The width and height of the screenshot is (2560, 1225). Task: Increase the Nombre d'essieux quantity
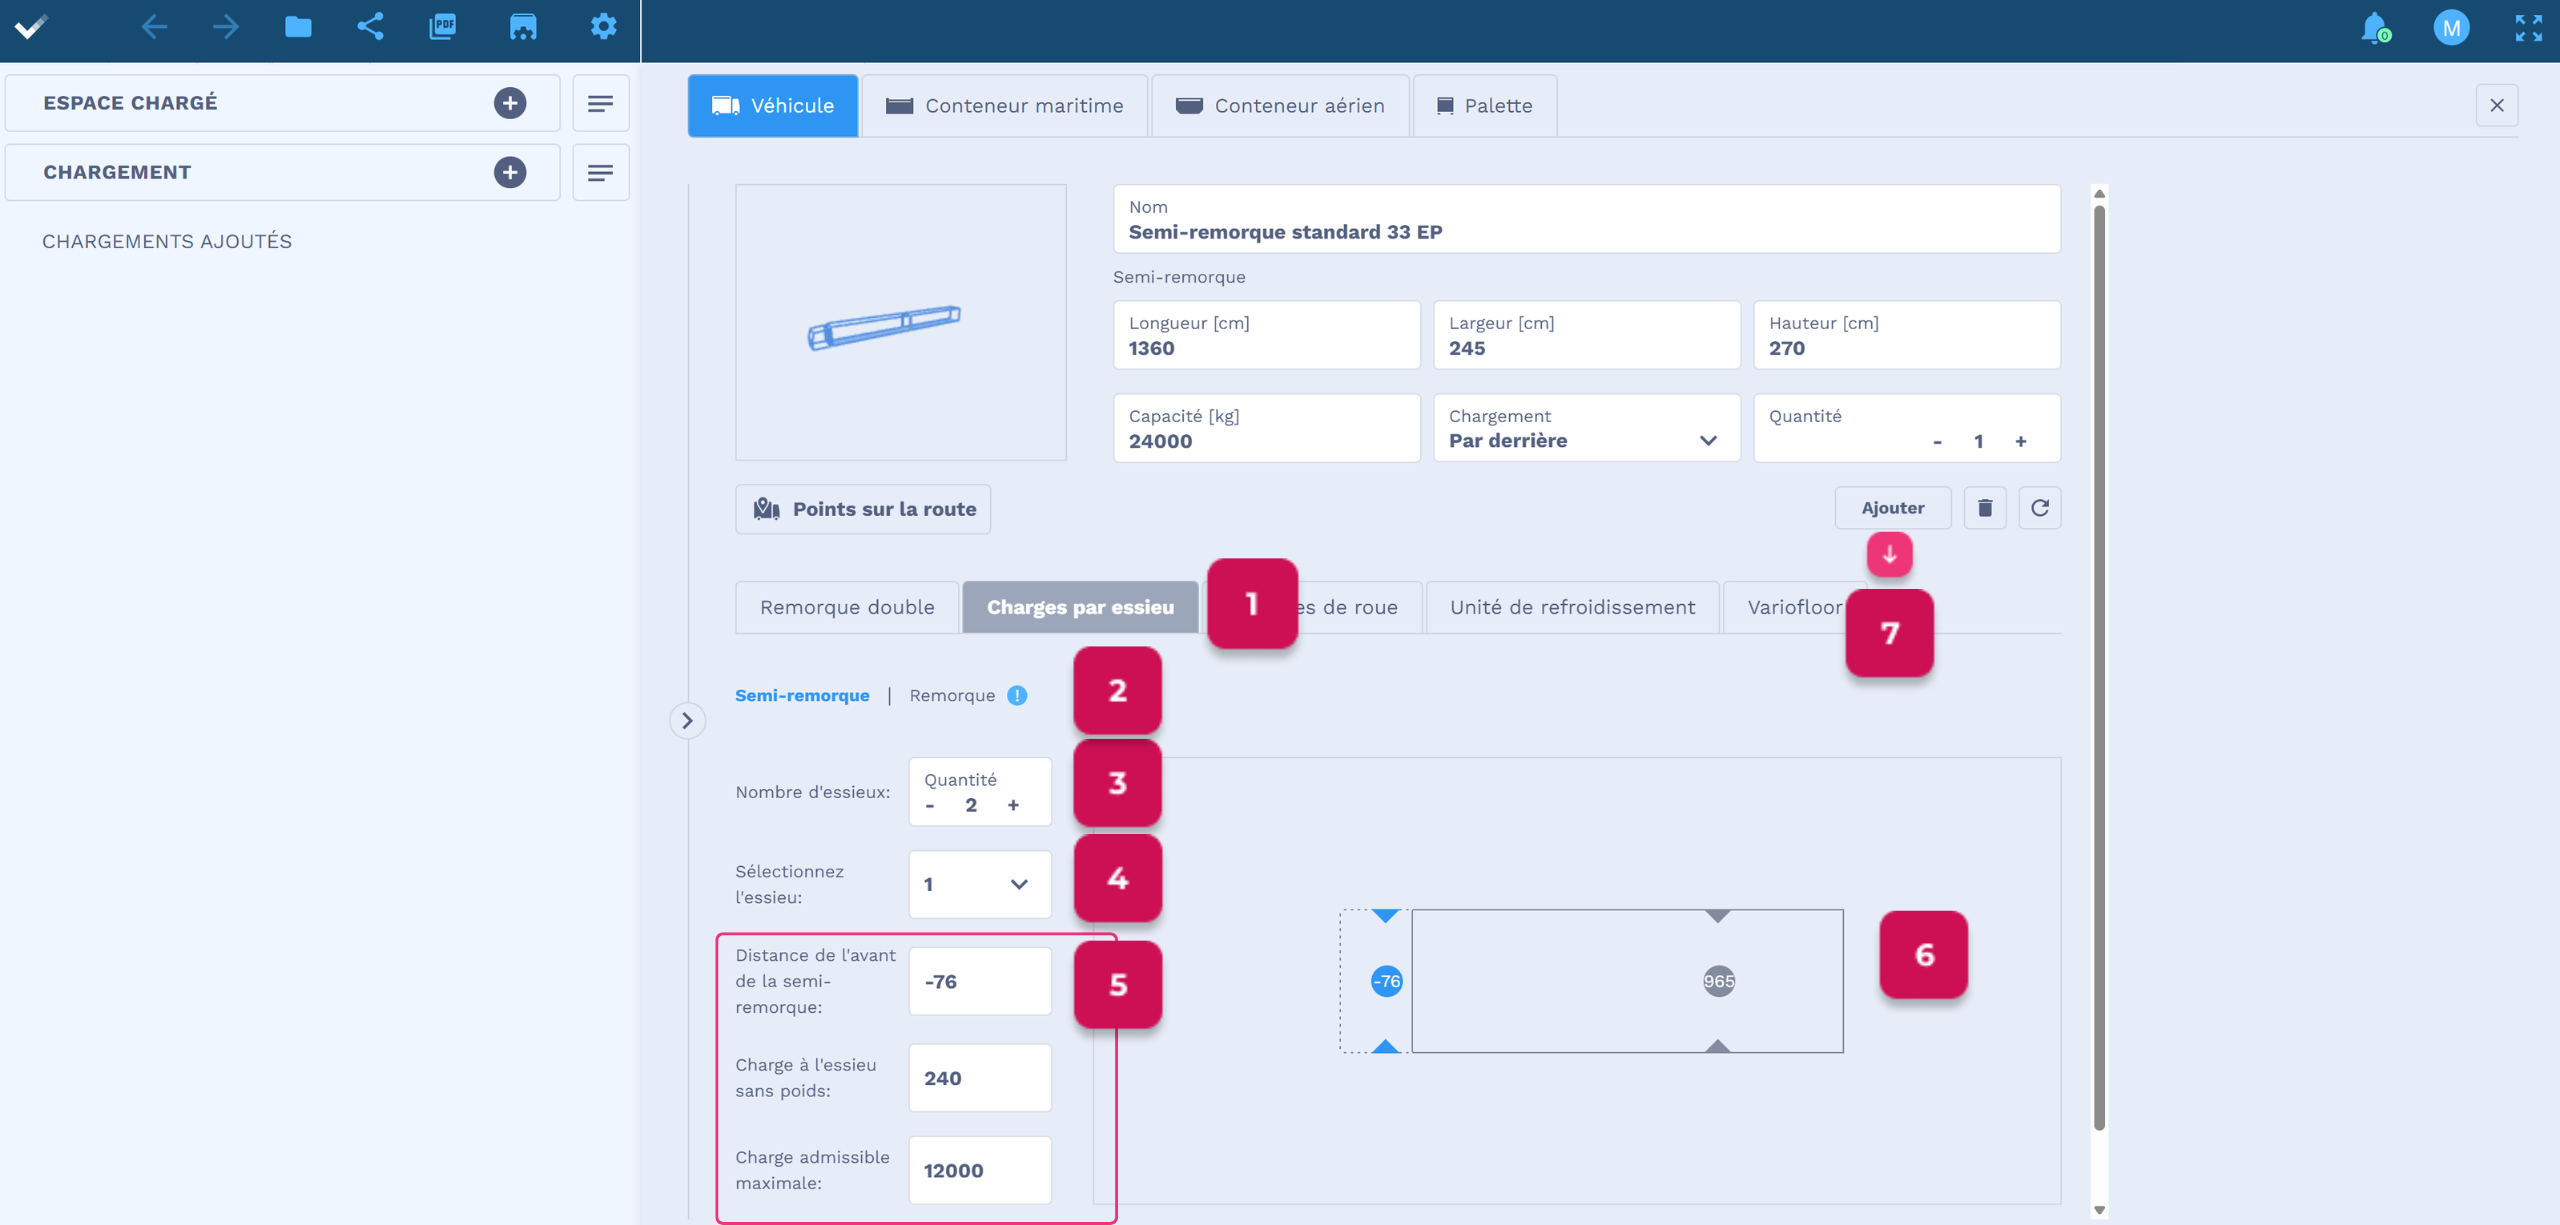[x=1013, y=805]
